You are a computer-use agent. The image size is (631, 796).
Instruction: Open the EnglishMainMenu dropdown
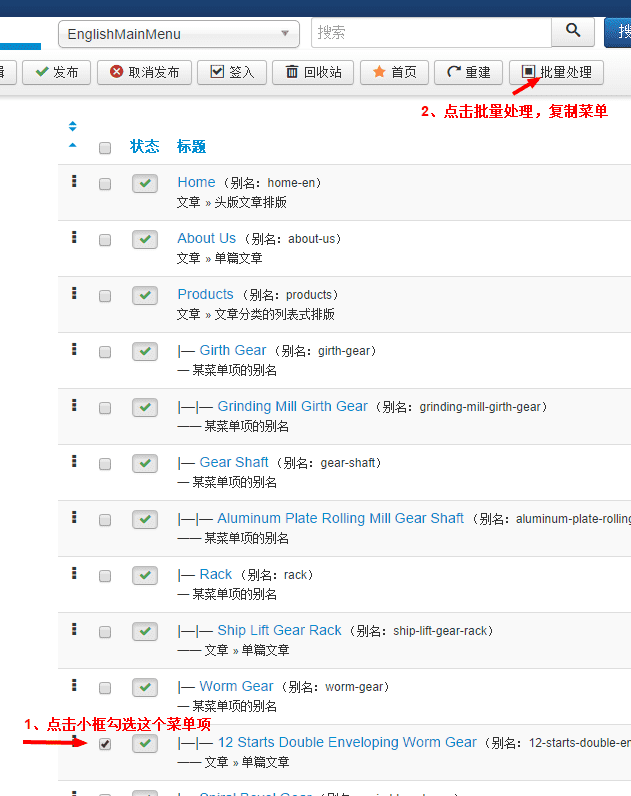pyautogui.click(x=179, y=34)
